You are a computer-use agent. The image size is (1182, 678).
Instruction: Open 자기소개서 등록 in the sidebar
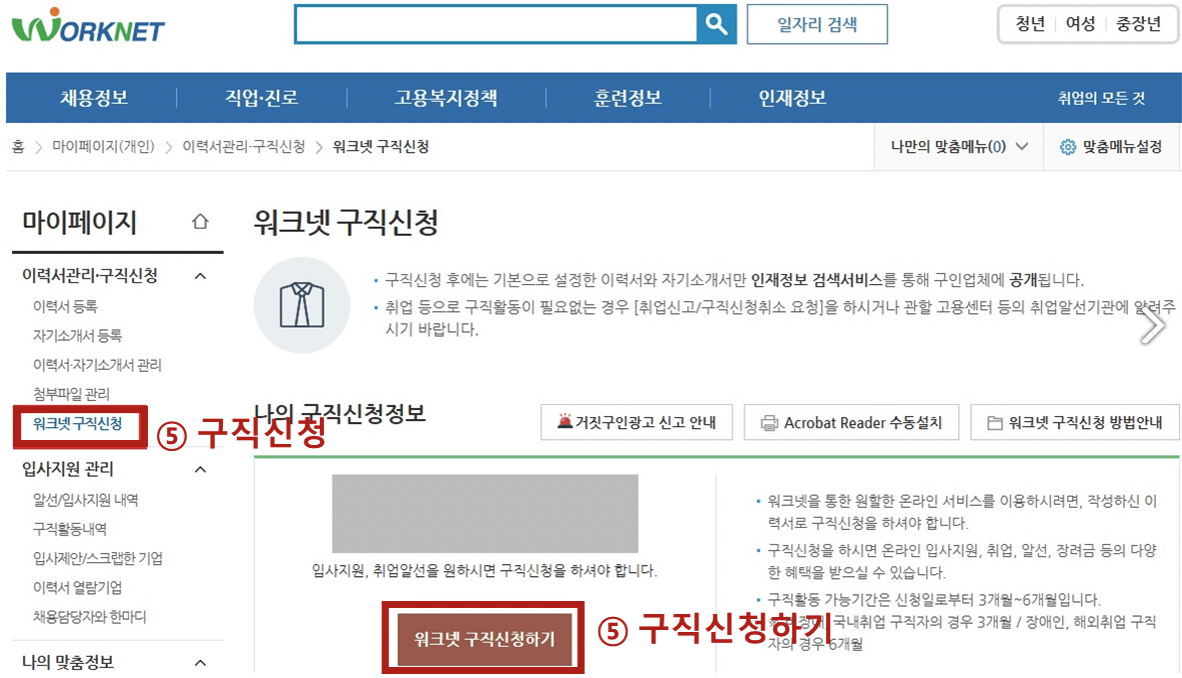point(77,336)
